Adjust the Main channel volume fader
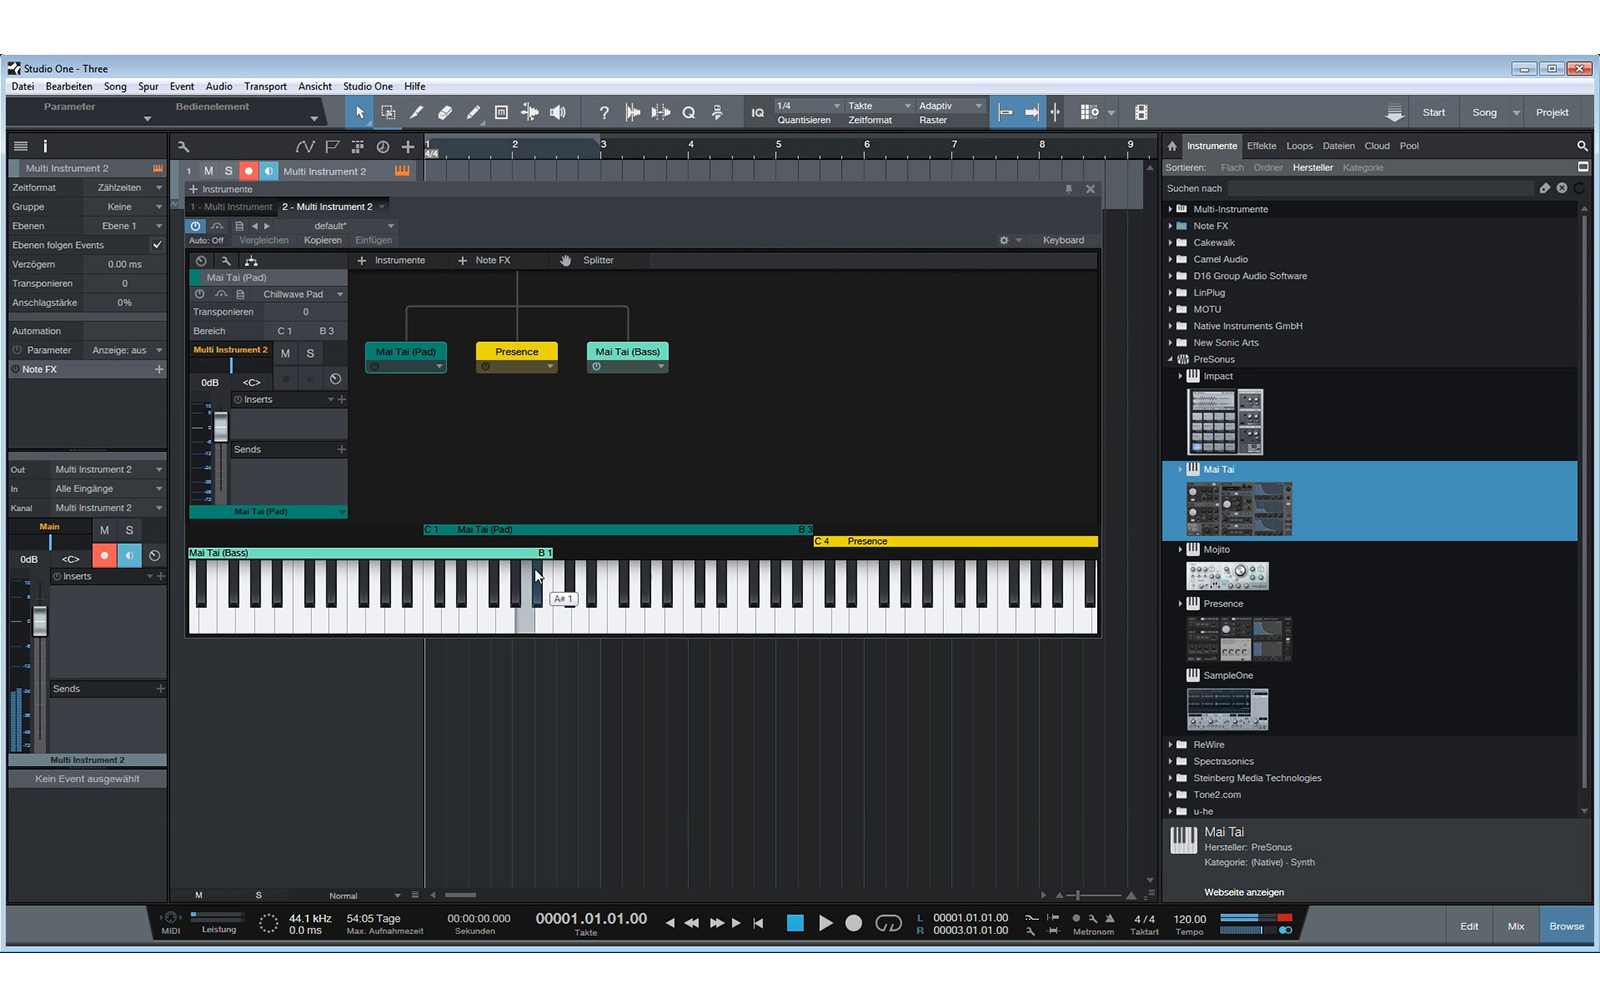The width and height of the screenshot is (1600, 1007). (40, 622)
